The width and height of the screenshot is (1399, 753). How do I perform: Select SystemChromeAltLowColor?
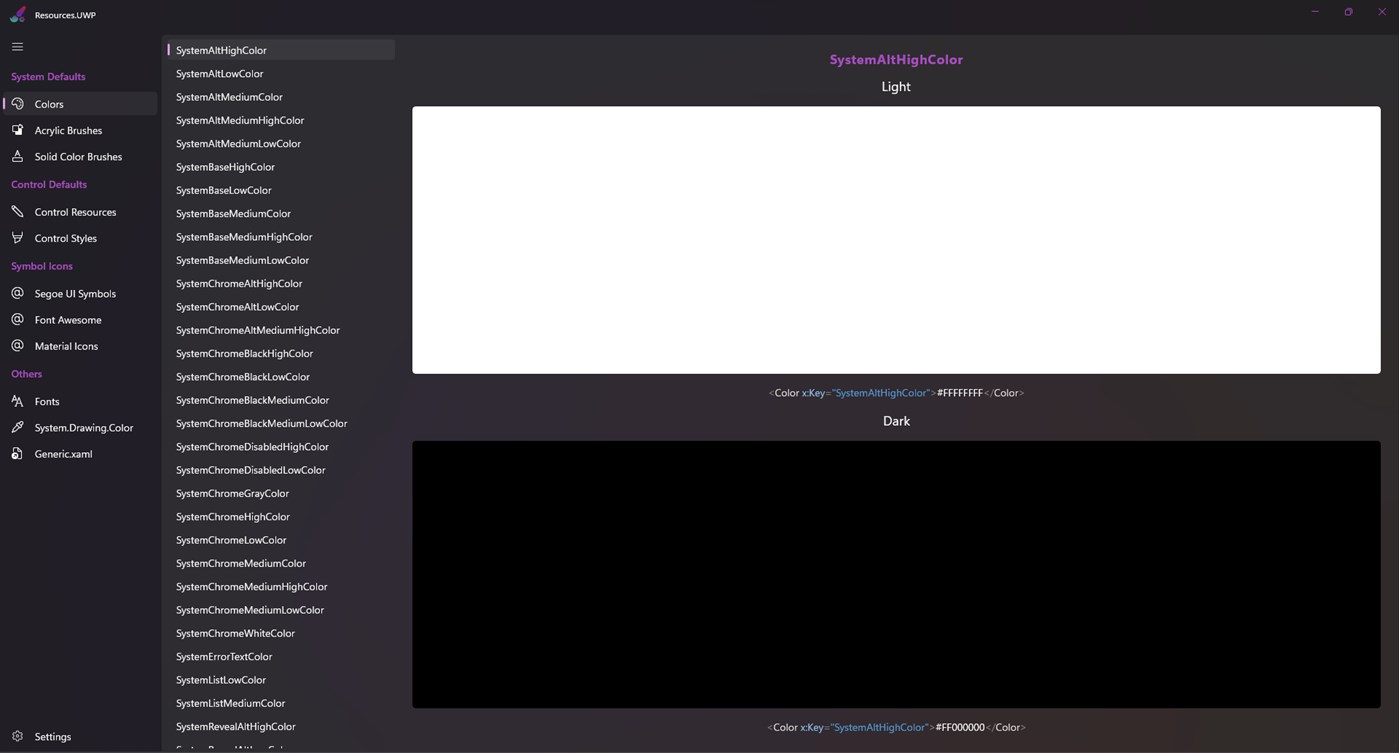pos(280,307)
